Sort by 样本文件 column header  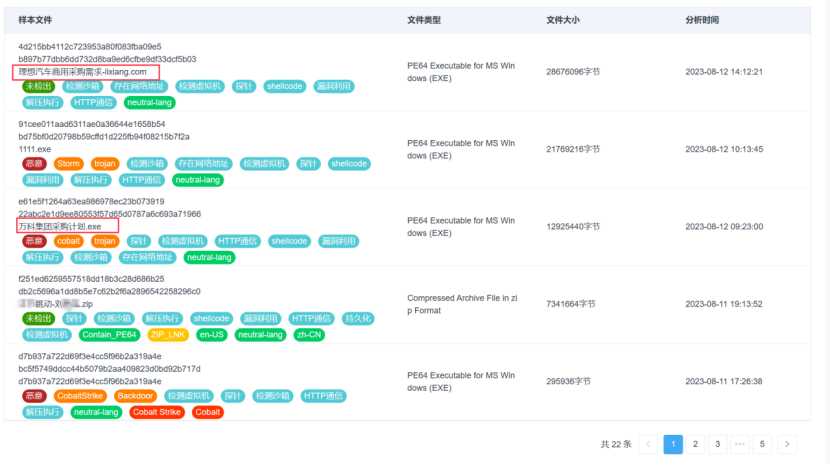35,20
